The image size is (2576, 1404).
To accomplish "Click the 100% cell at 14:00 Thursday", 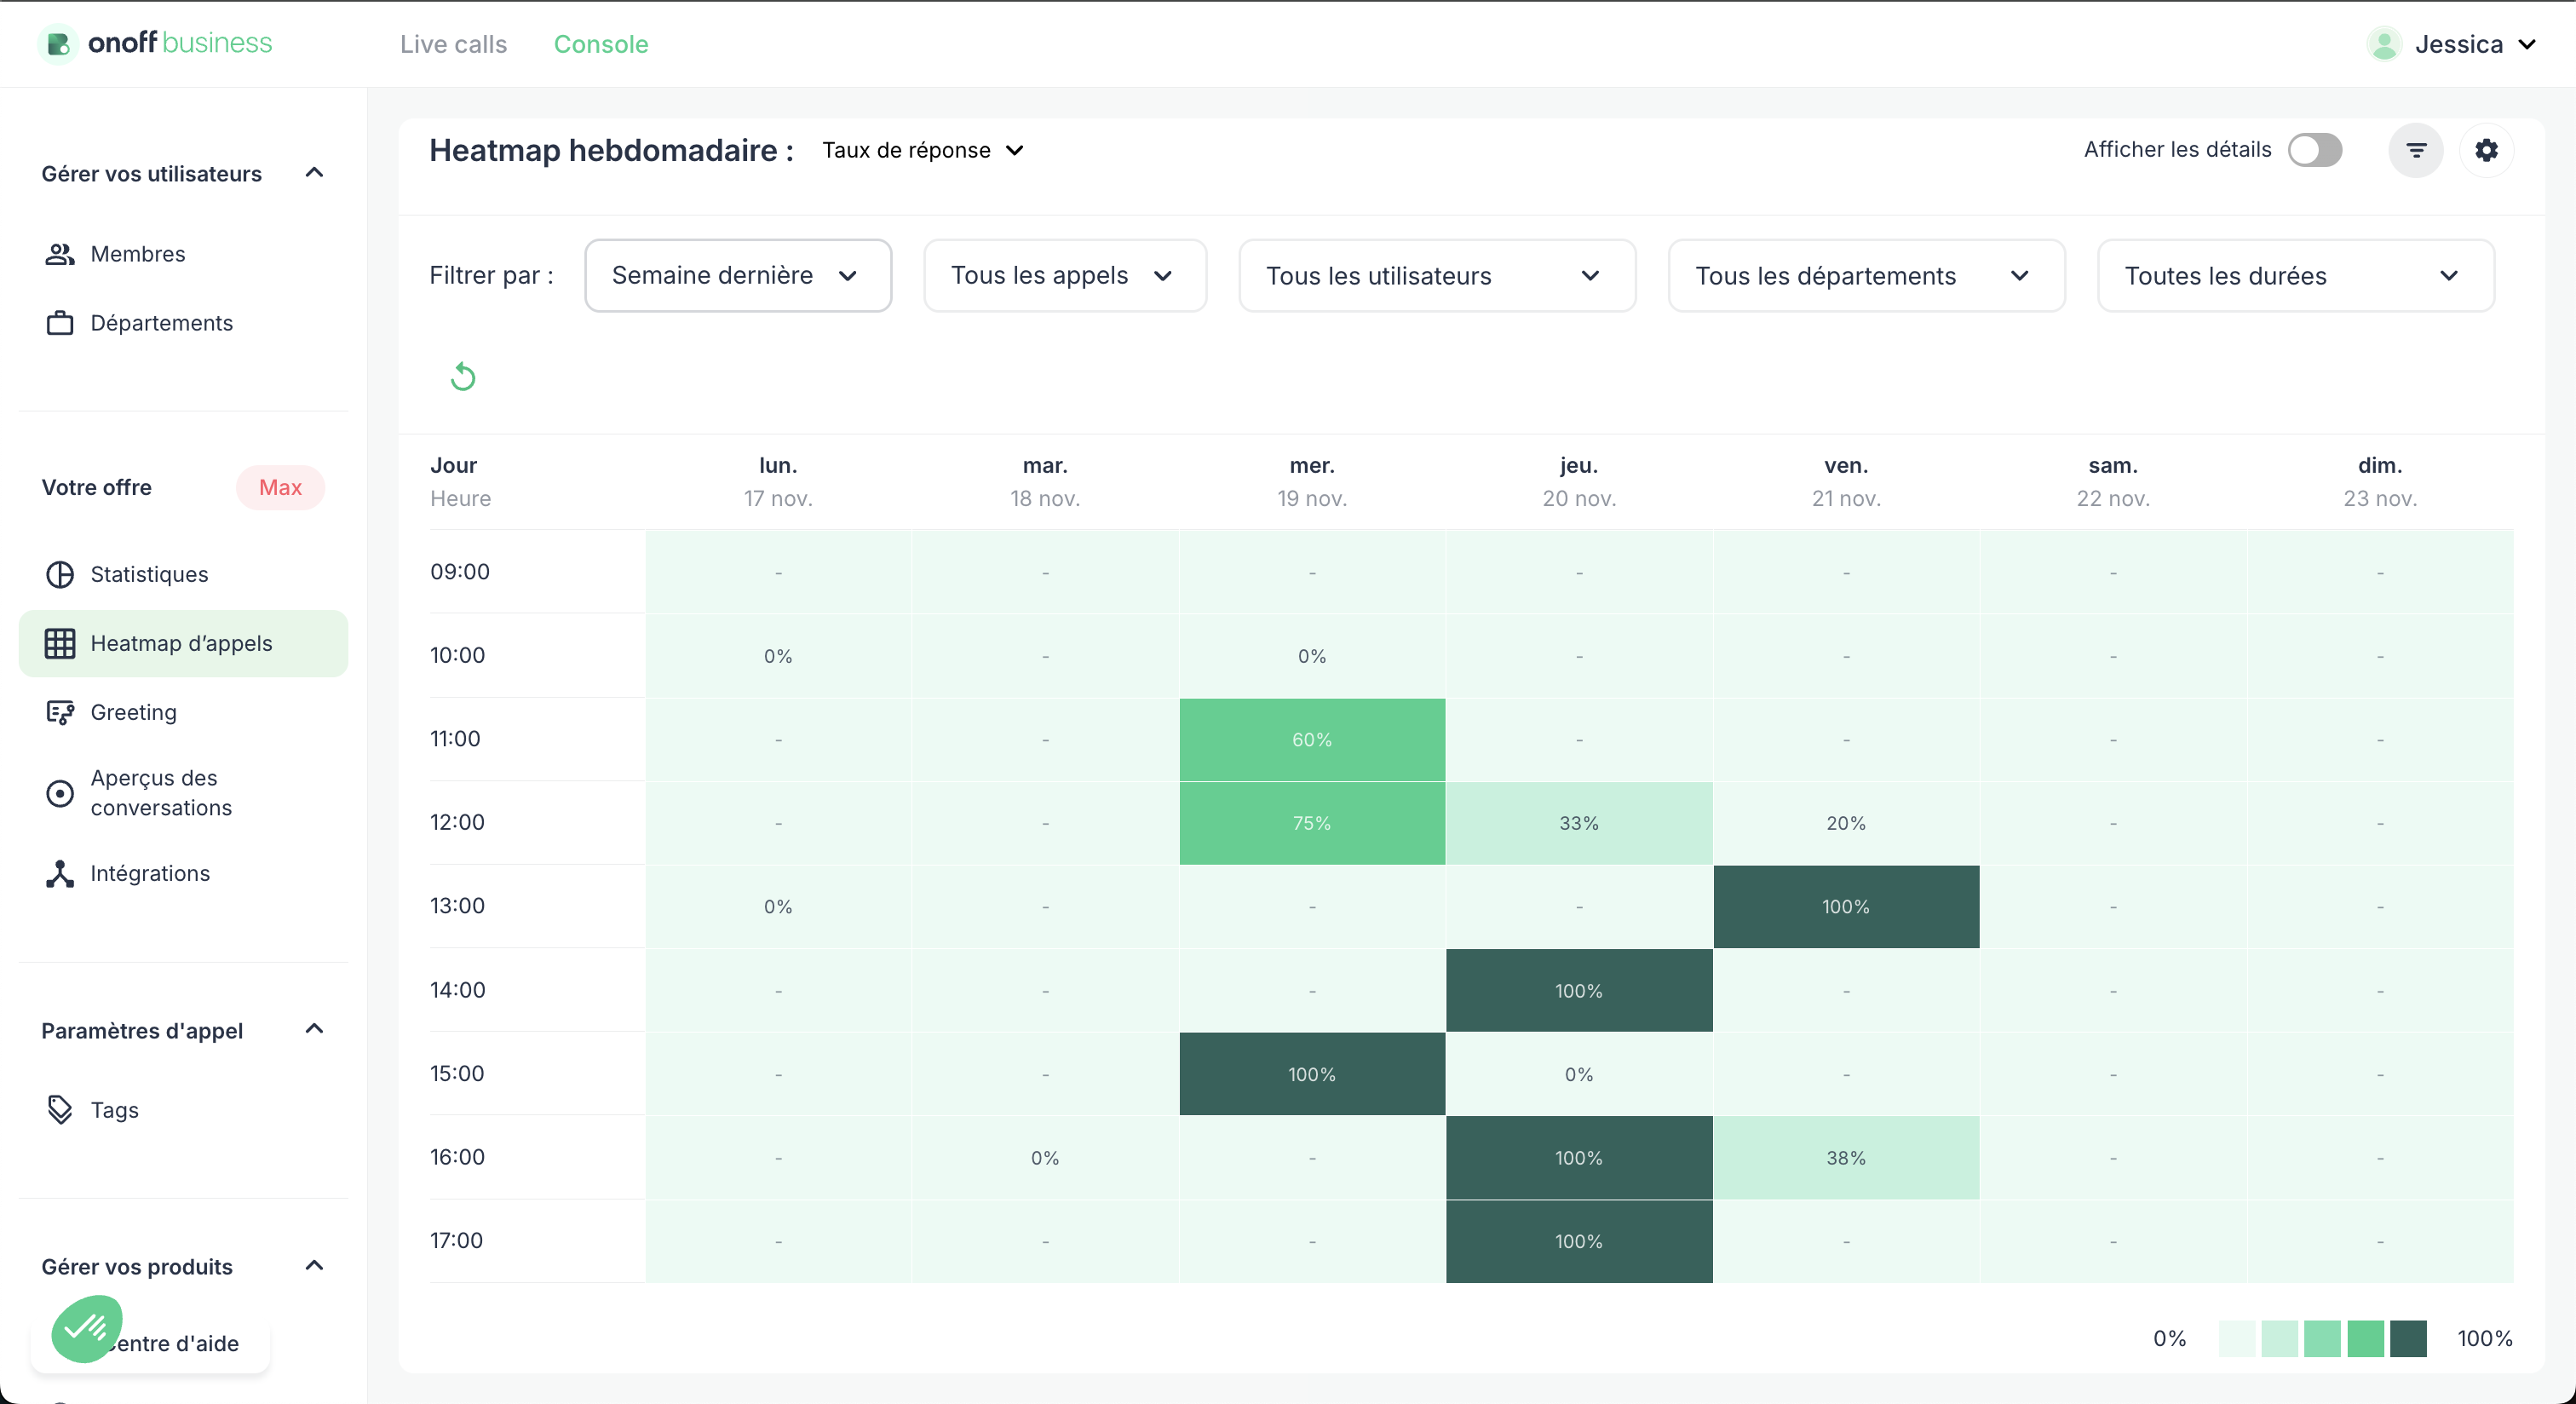I will (x=1579, y=990).
